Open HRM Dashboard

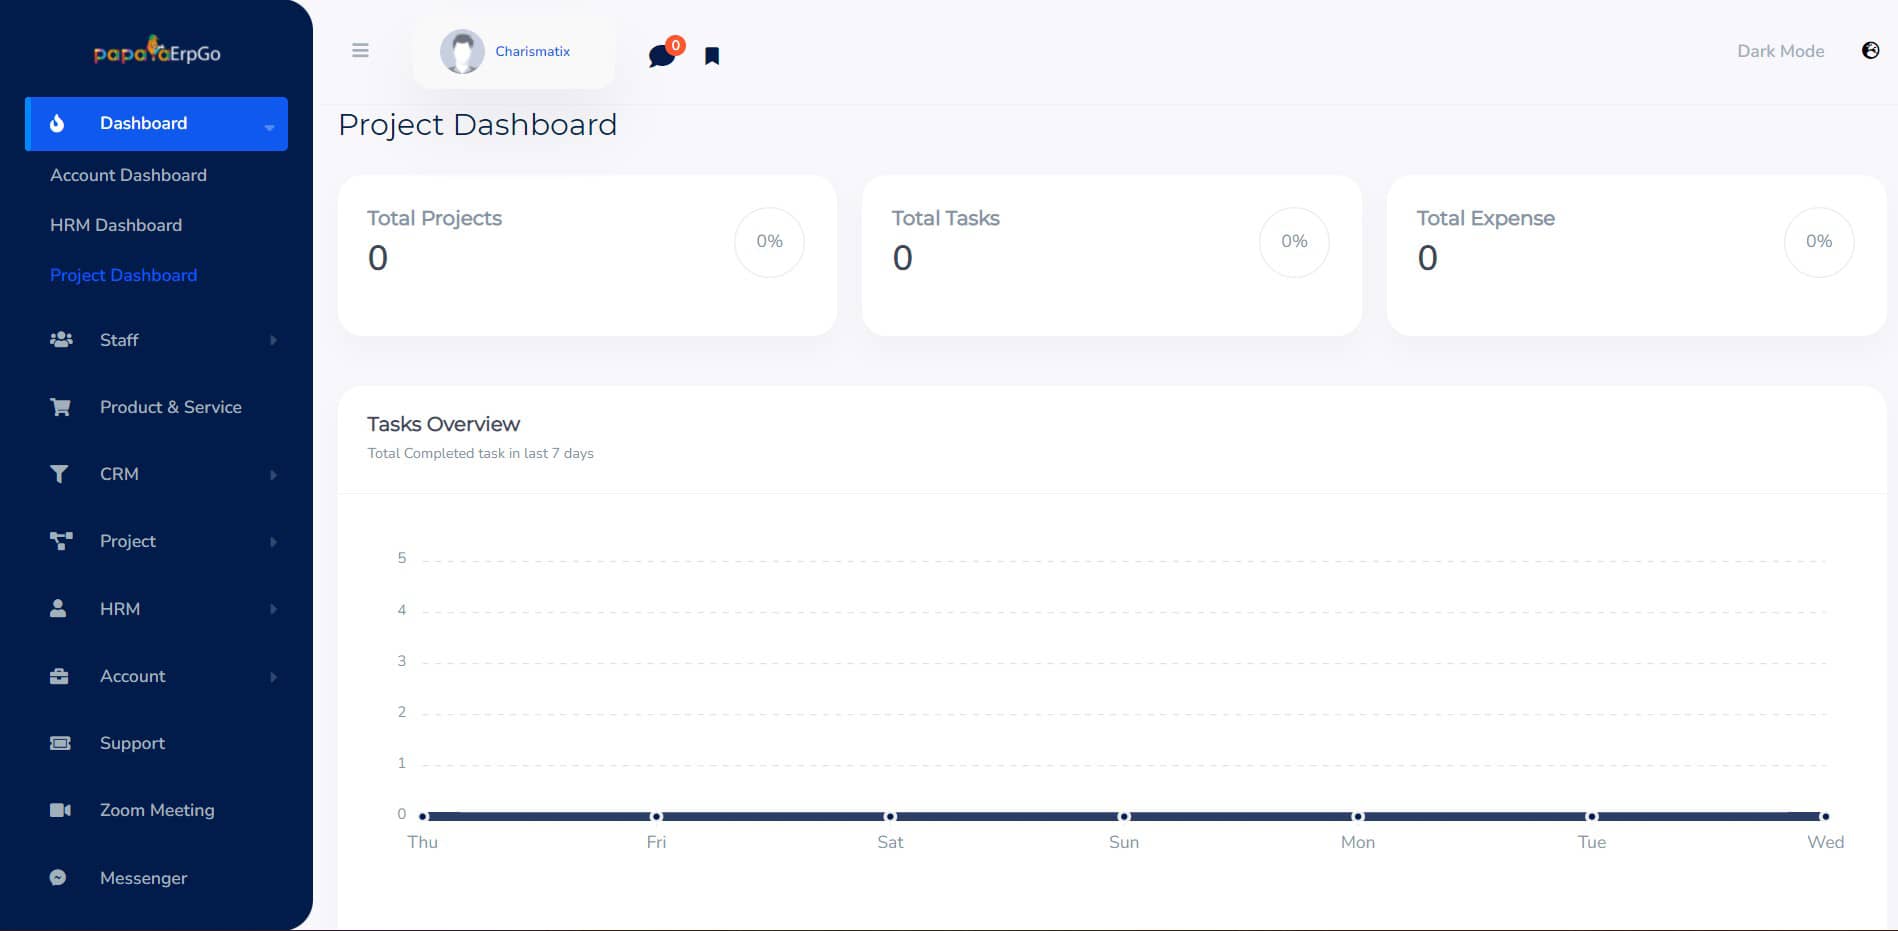click(x=116, y=225)
